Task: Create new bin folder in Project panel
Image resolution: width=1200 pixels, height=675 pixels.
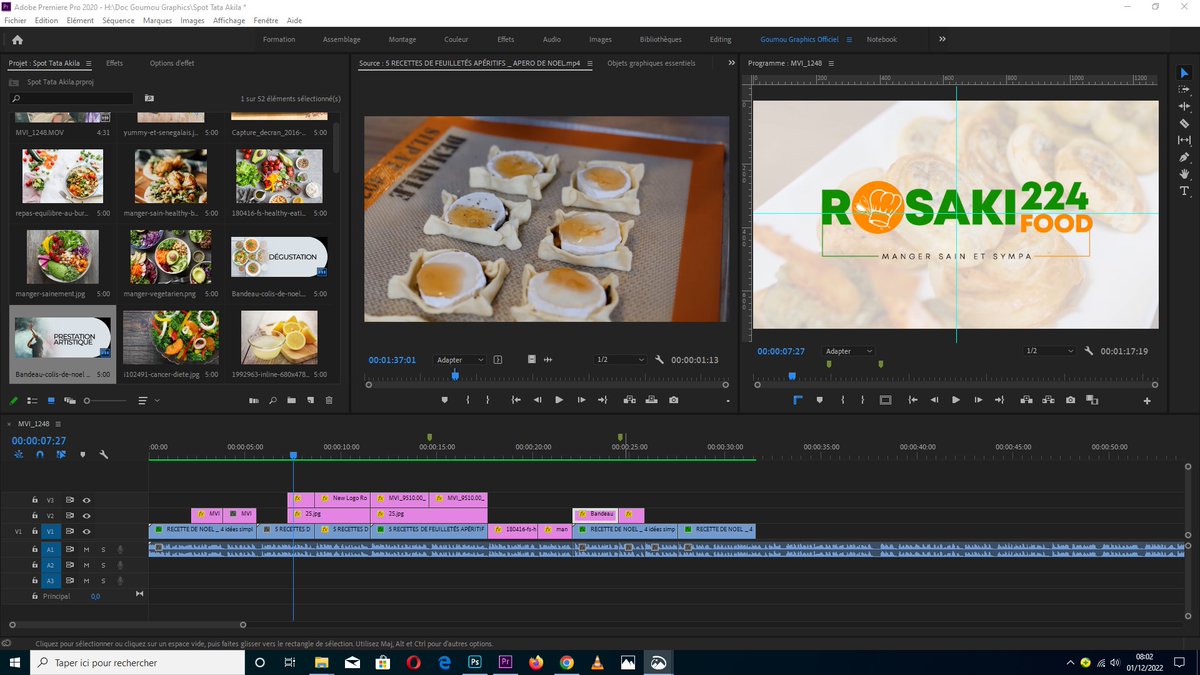Action: coord(291,400)
